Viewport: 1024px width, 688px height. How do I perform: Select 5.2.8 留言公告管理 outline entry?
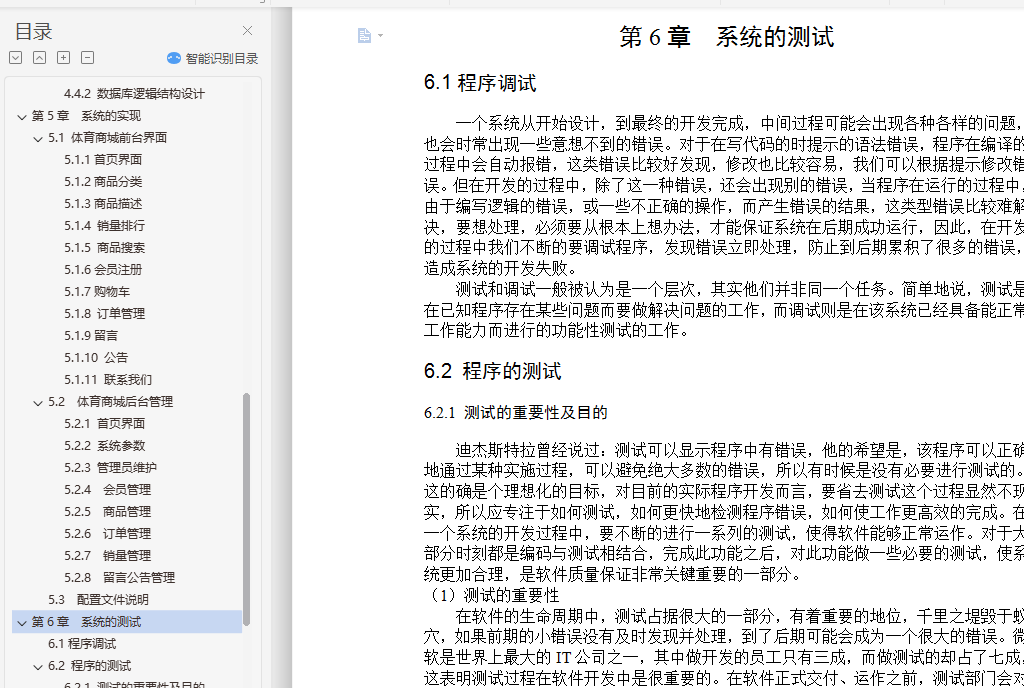pyautogui.click(x=119, y=577)
